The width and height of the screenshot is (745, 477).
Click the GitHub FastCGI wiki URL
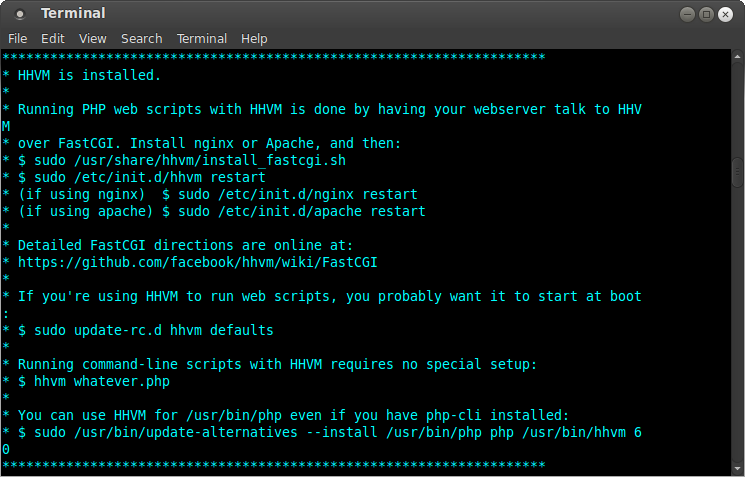198,262
